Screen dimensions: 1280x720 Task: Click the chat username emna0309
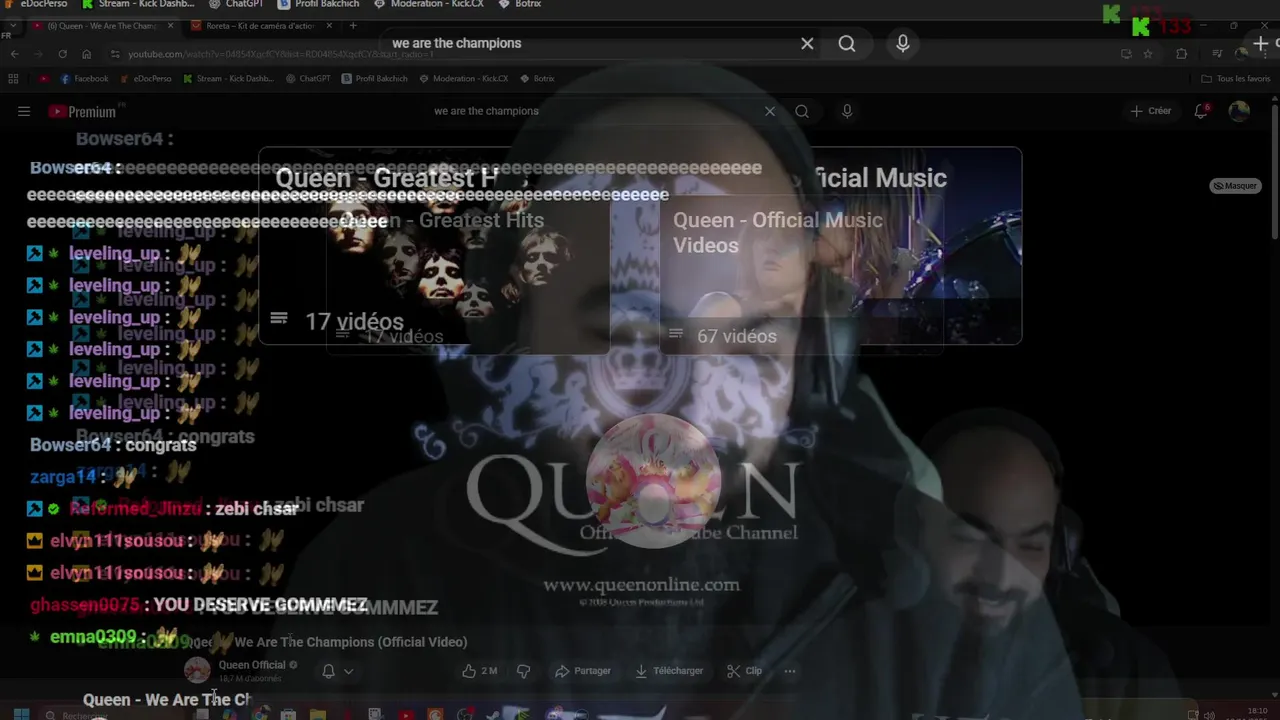coord(92,637)
